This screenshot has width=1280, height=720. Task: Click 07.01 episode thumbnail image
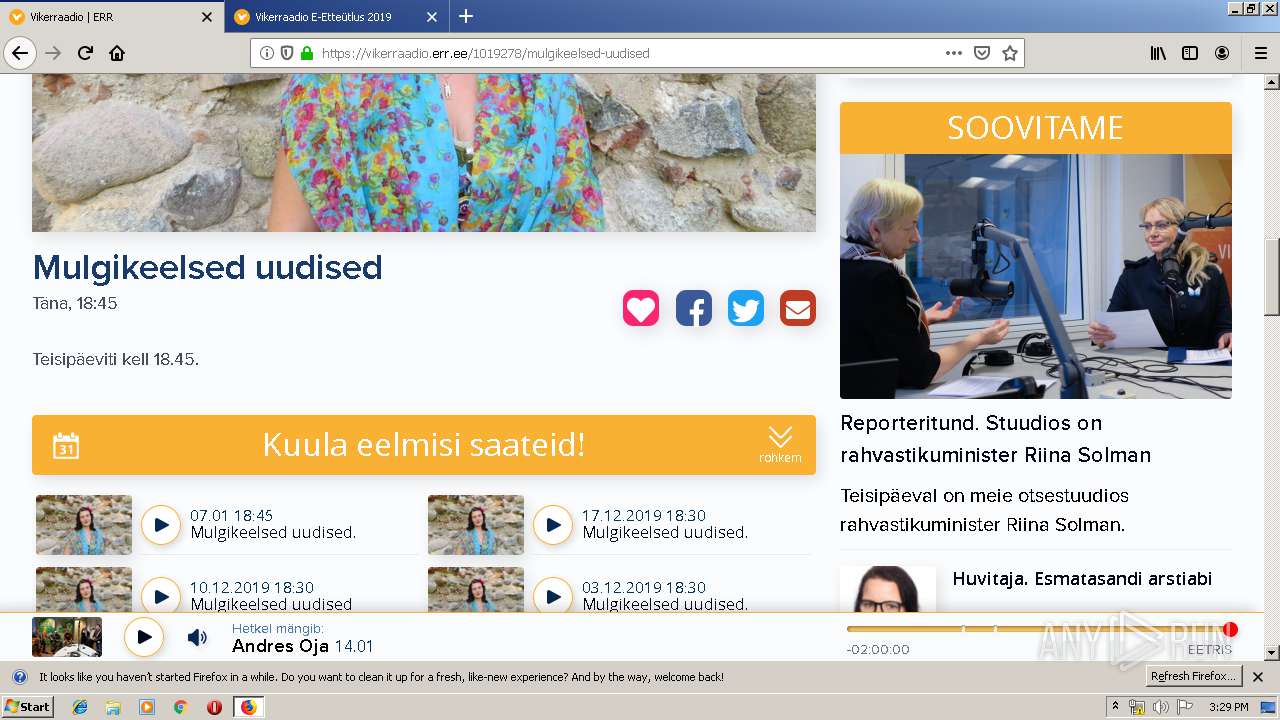point(84,525)
